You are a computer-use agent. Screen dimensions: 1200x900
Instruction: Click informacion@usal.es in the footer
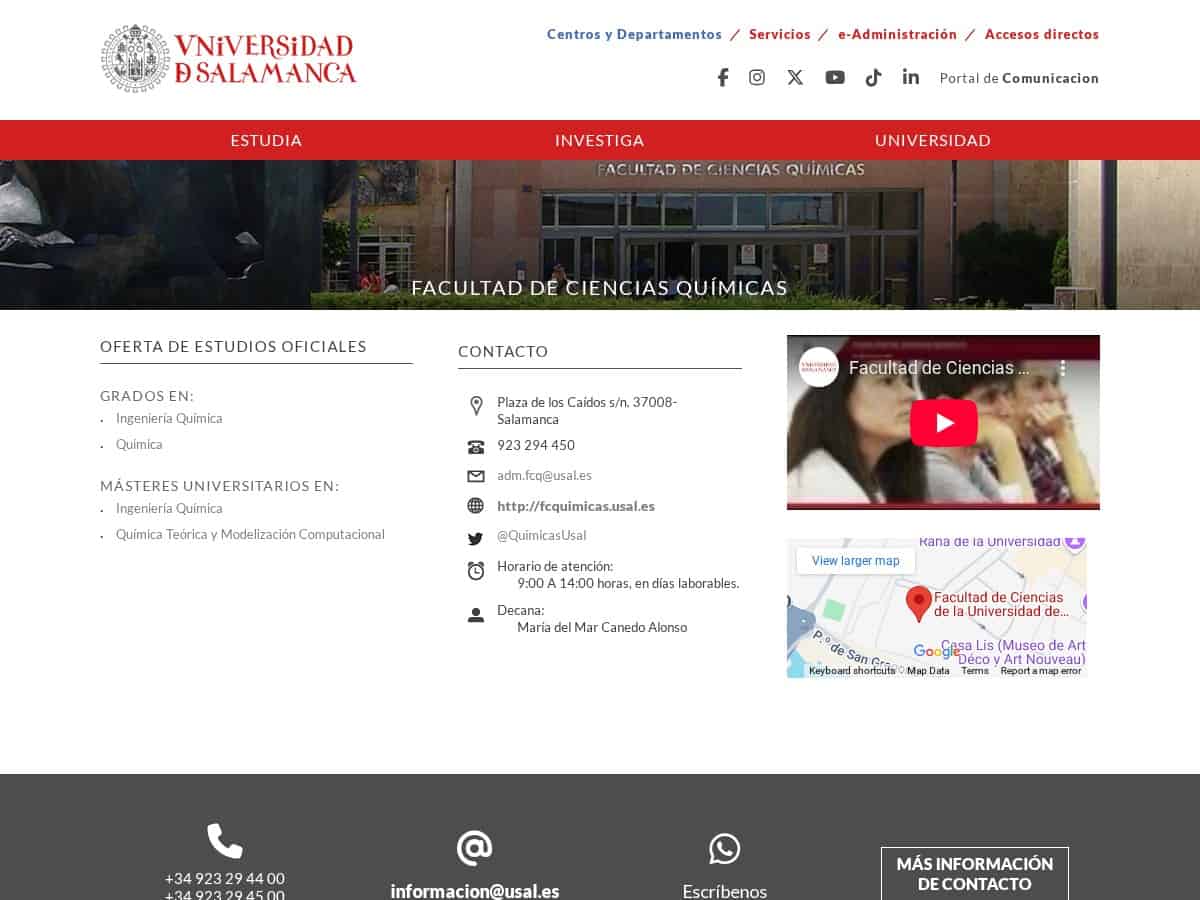pos(474,891)
